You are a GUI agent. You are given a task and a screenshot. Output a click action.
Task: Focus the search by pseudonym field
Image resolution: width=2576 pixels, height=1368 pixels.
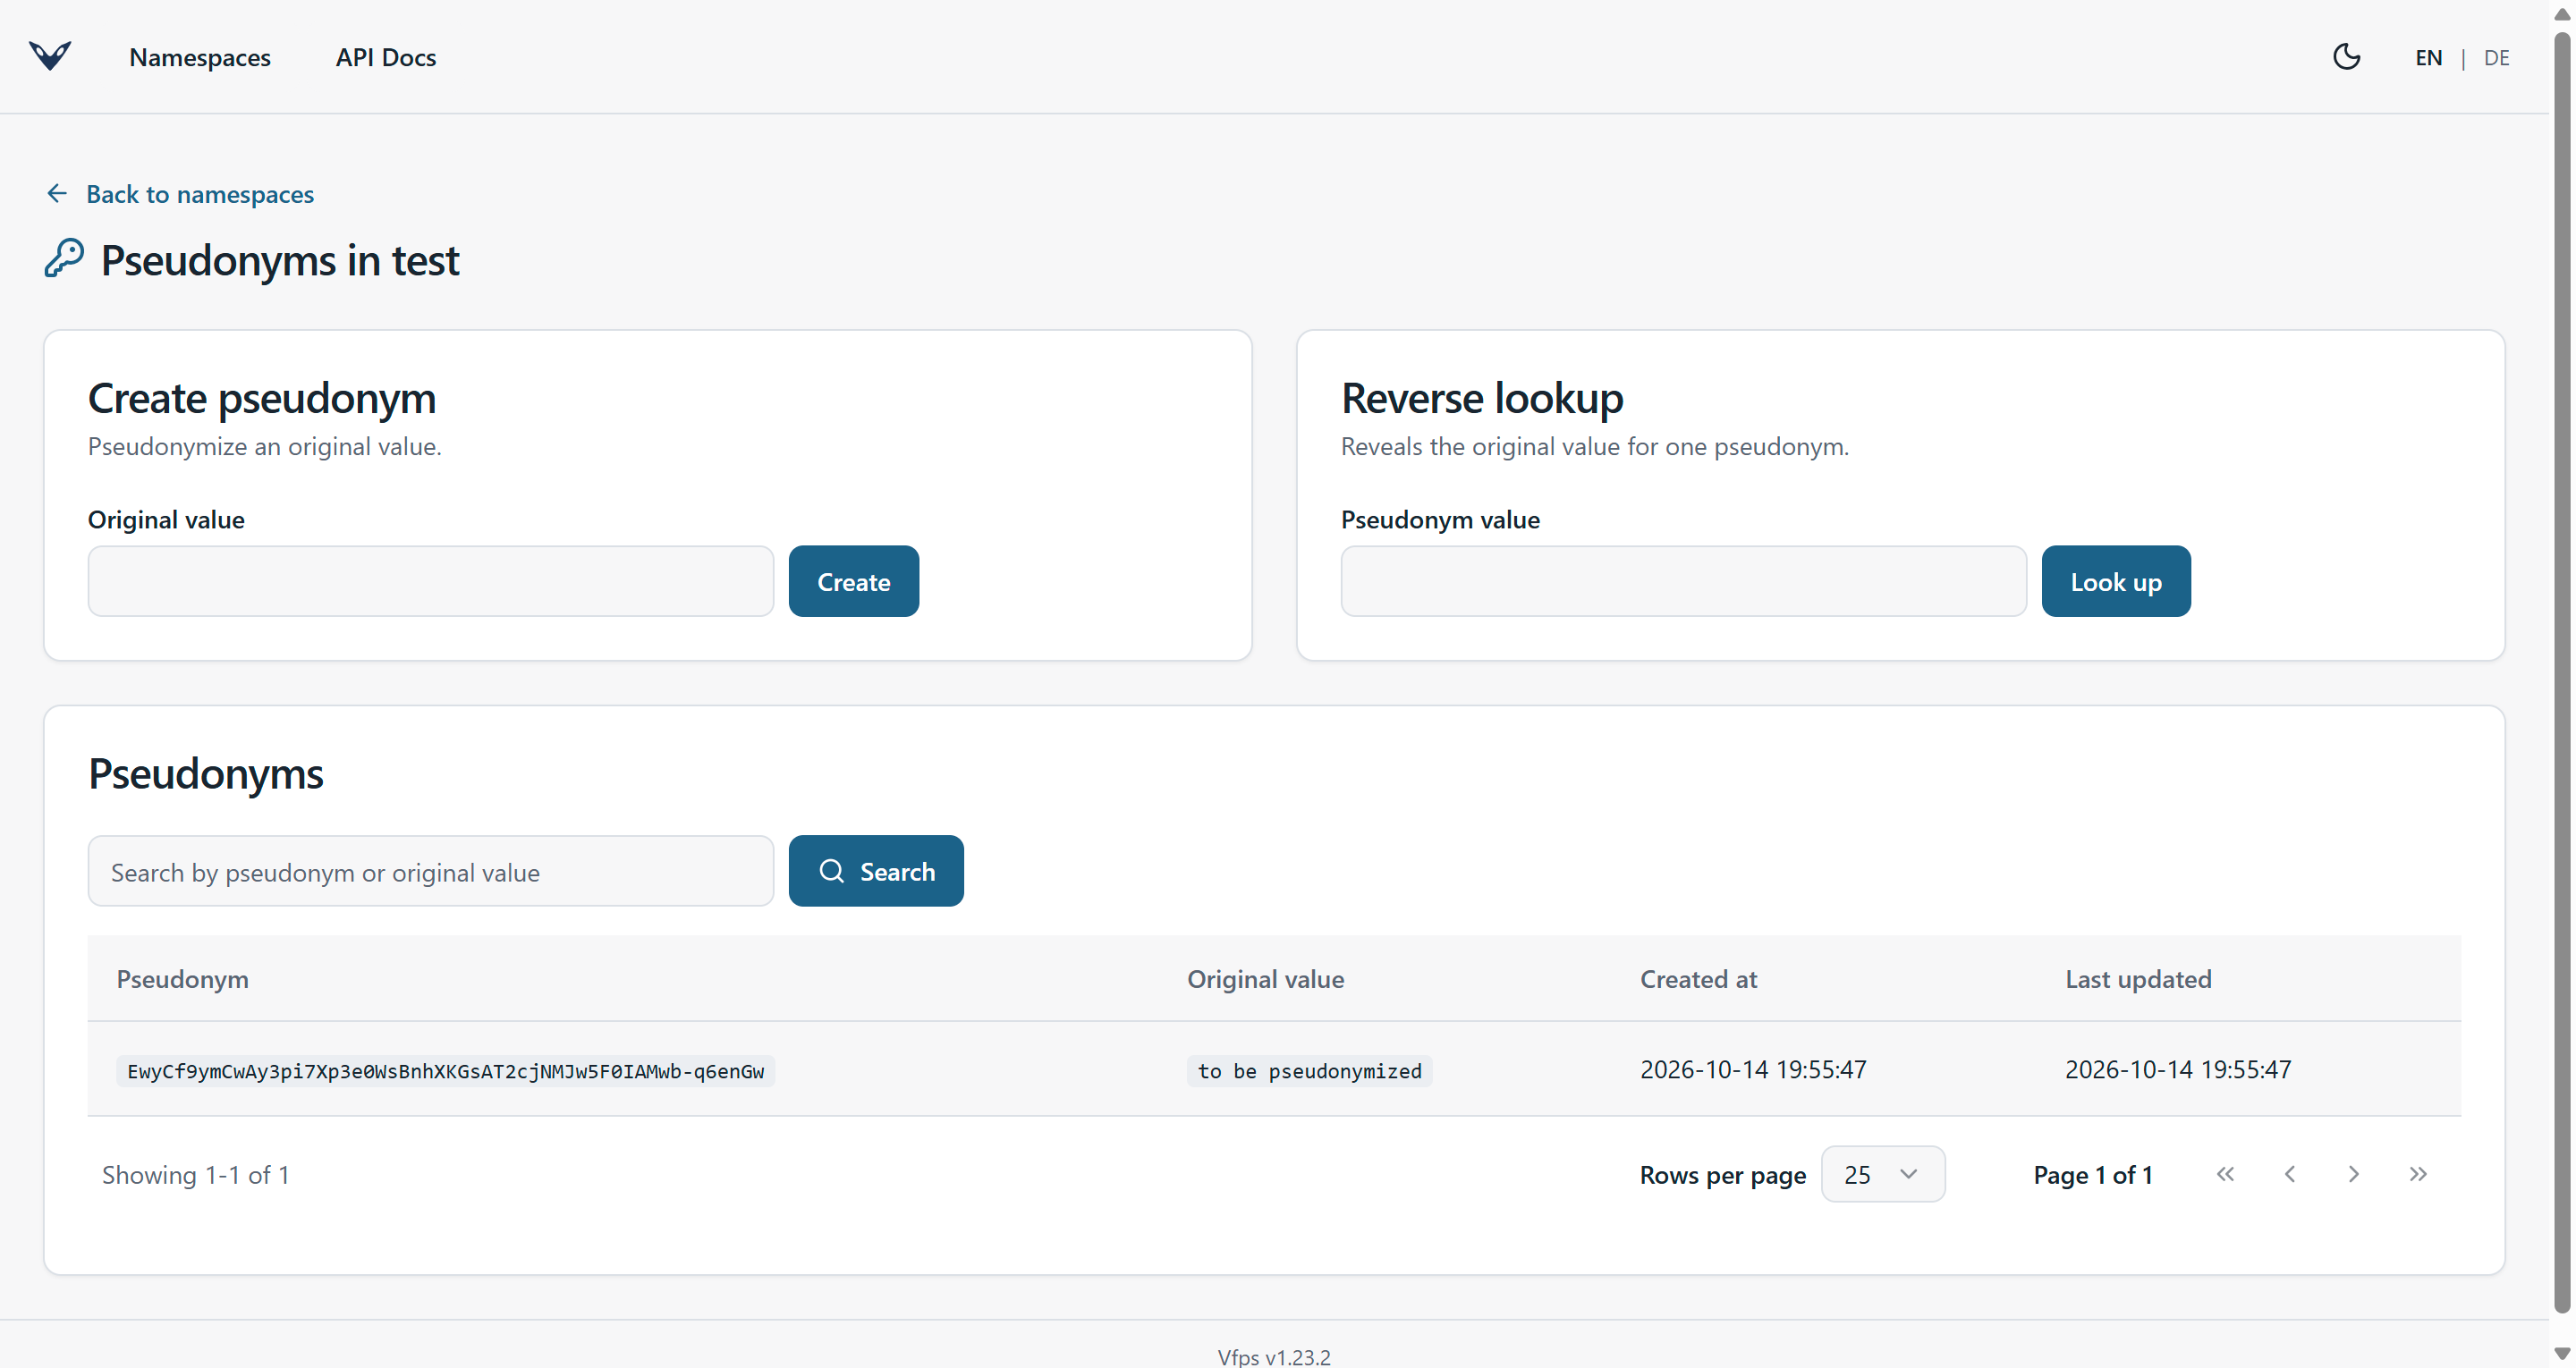[x=431, y=871]
